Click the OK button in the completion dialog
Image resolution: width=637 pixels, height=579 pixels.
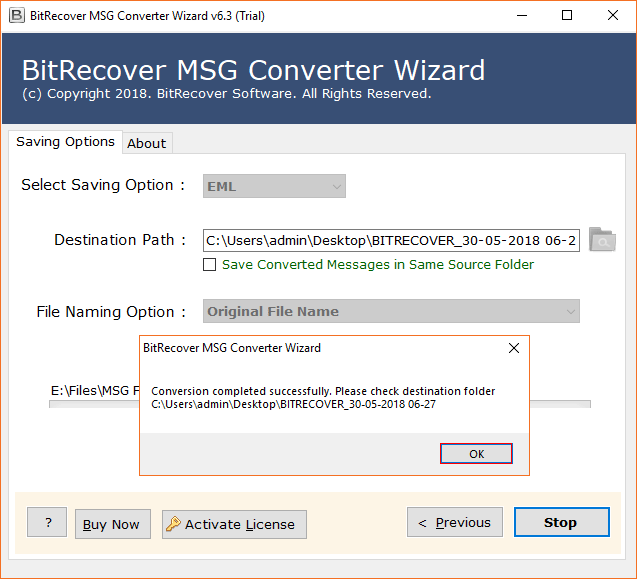[x=476, y=453]
